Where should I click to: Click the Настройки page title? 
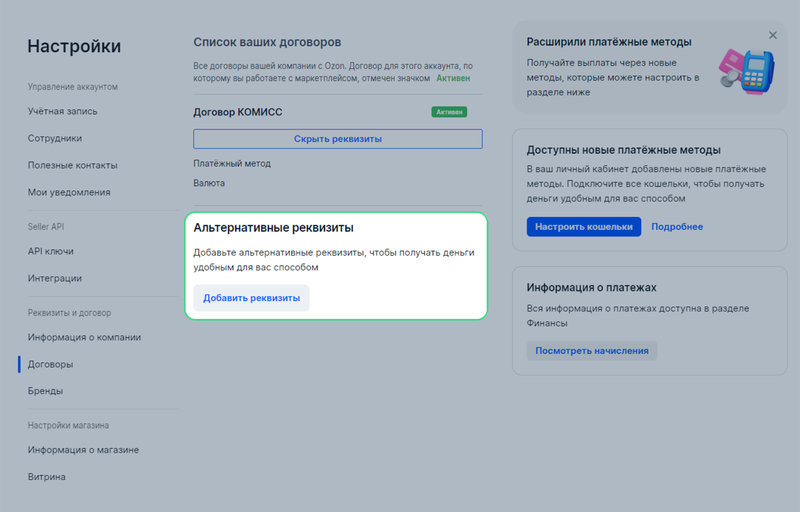(x=74, y=46)
